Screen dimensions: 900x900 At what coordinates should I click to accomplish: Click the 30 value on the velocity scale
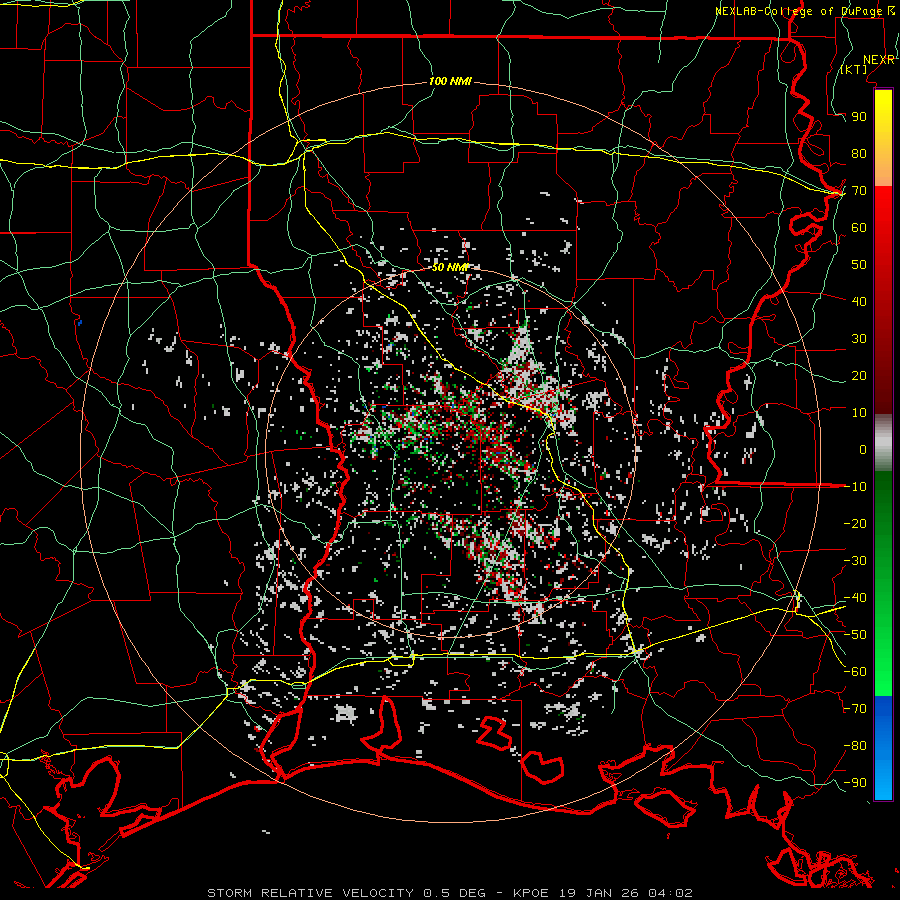tap(859, 339)
